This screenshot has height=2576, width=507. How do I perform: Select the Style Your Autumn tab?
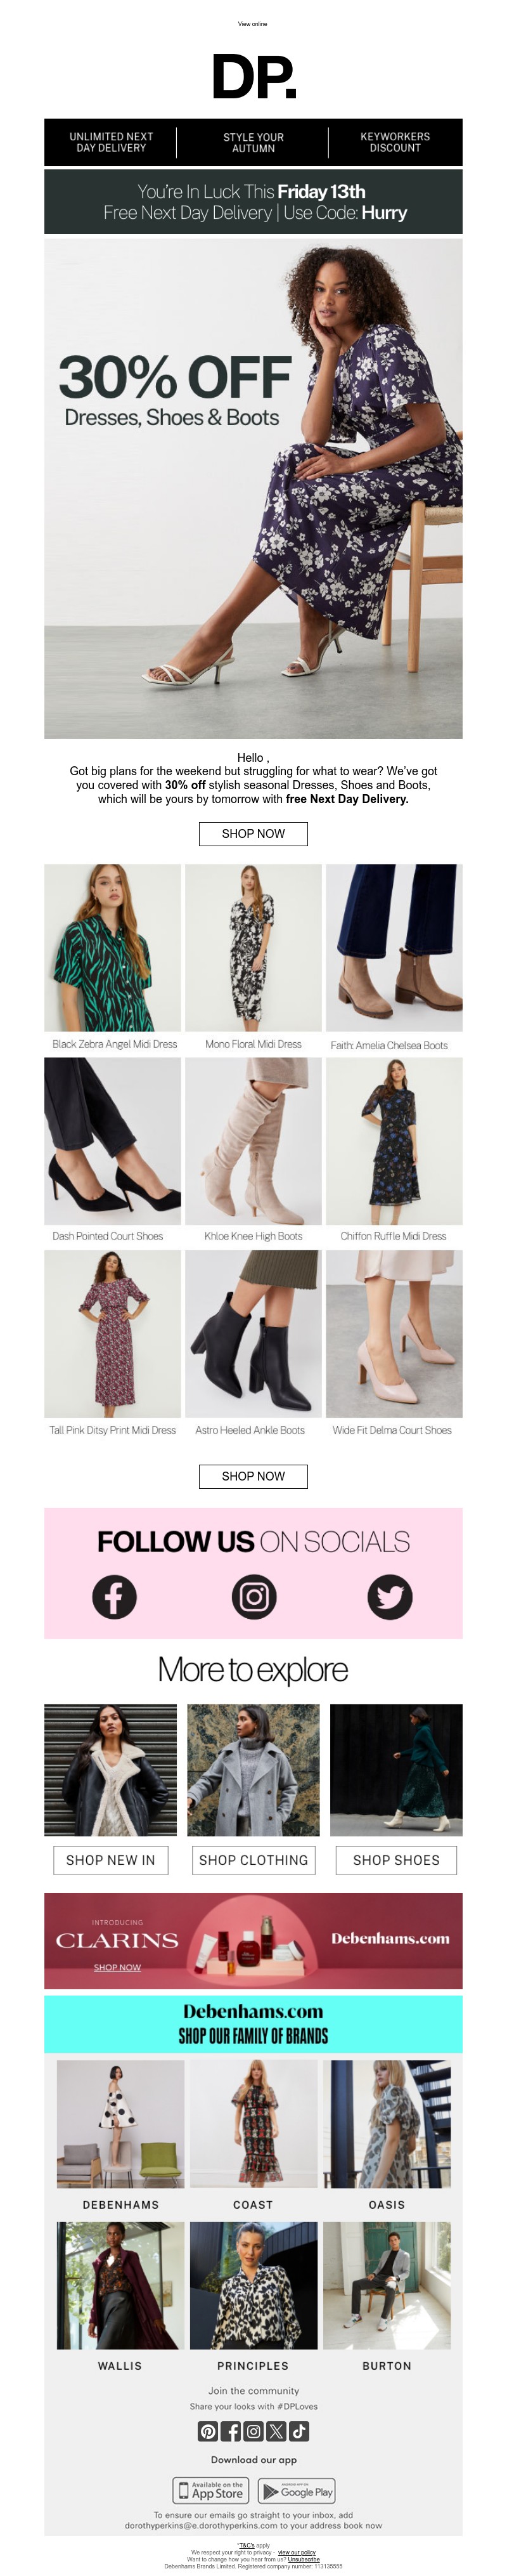(x=253, y=142)
